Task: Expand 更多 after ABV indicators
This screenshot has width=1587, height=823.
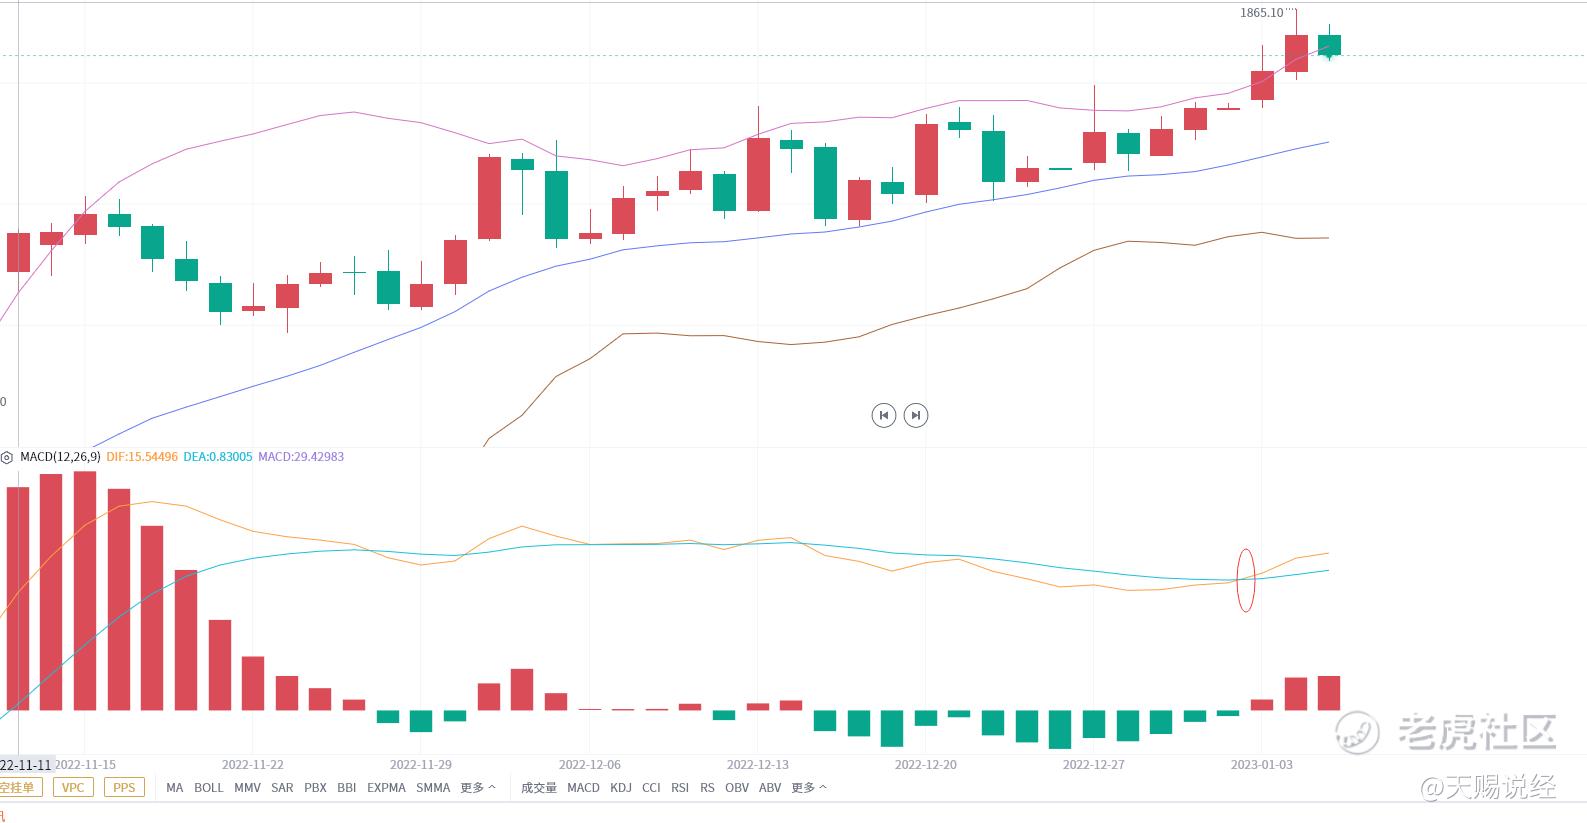Action: [808, 788]
